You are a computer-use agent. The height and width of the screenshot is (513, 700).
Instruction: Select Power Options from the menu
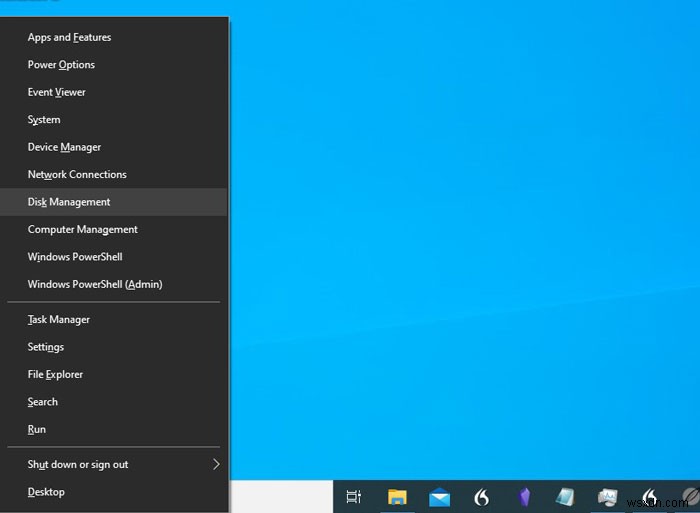(x=114, y=65)
